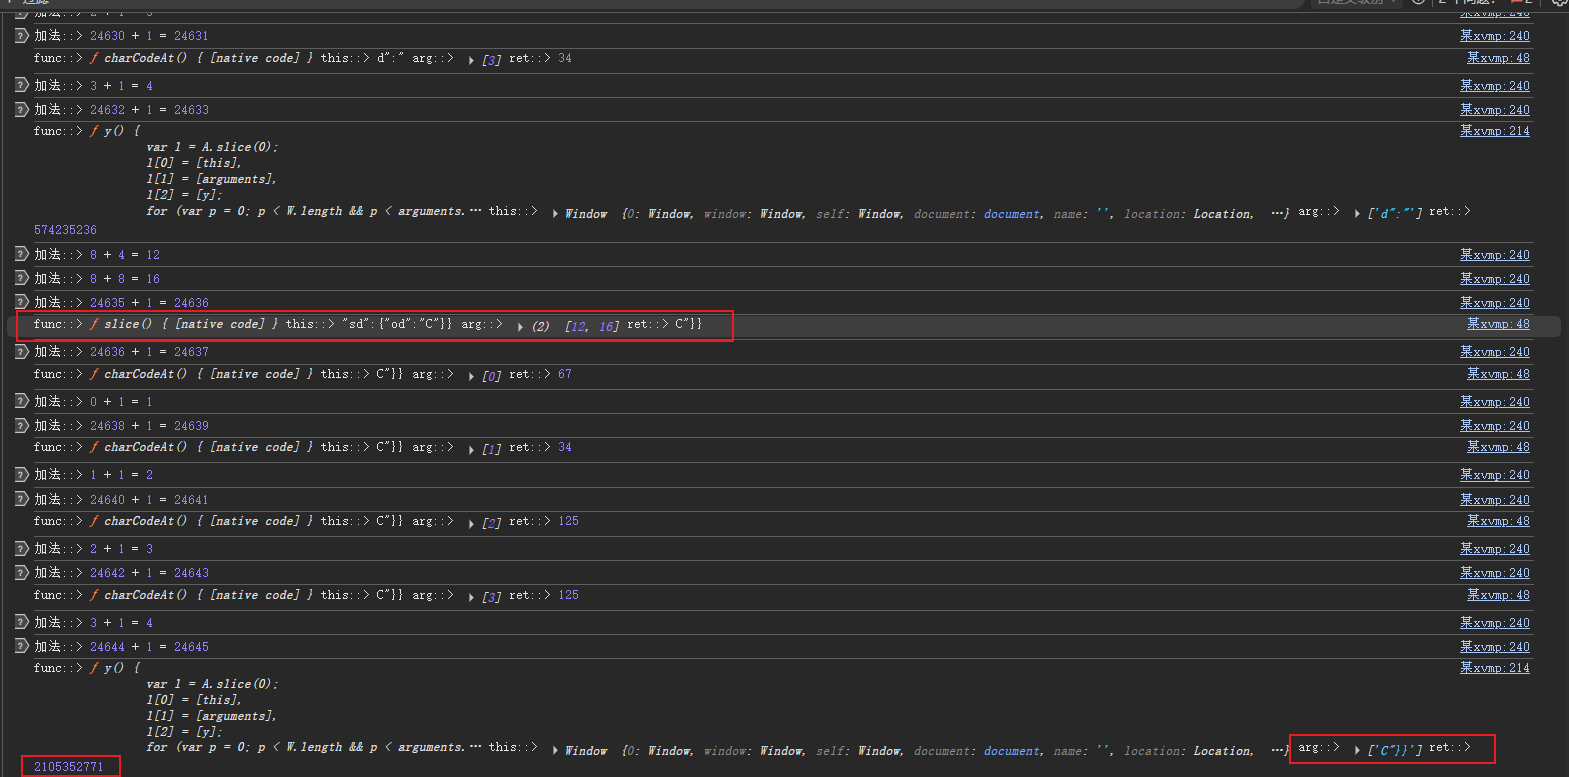Click repeat-count badge on 24640 + 1 row

[21, 500]
